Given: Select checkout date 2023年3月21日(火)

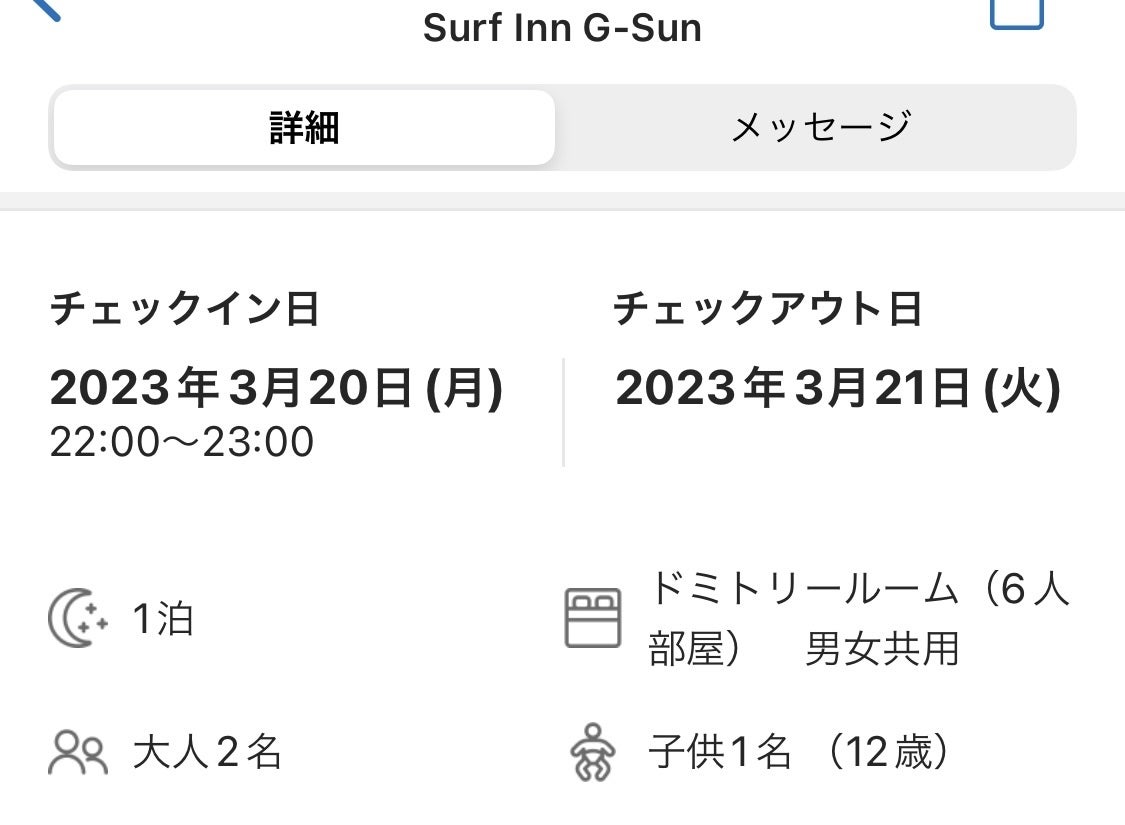Looking at the screenshot, I should [838, 389].
